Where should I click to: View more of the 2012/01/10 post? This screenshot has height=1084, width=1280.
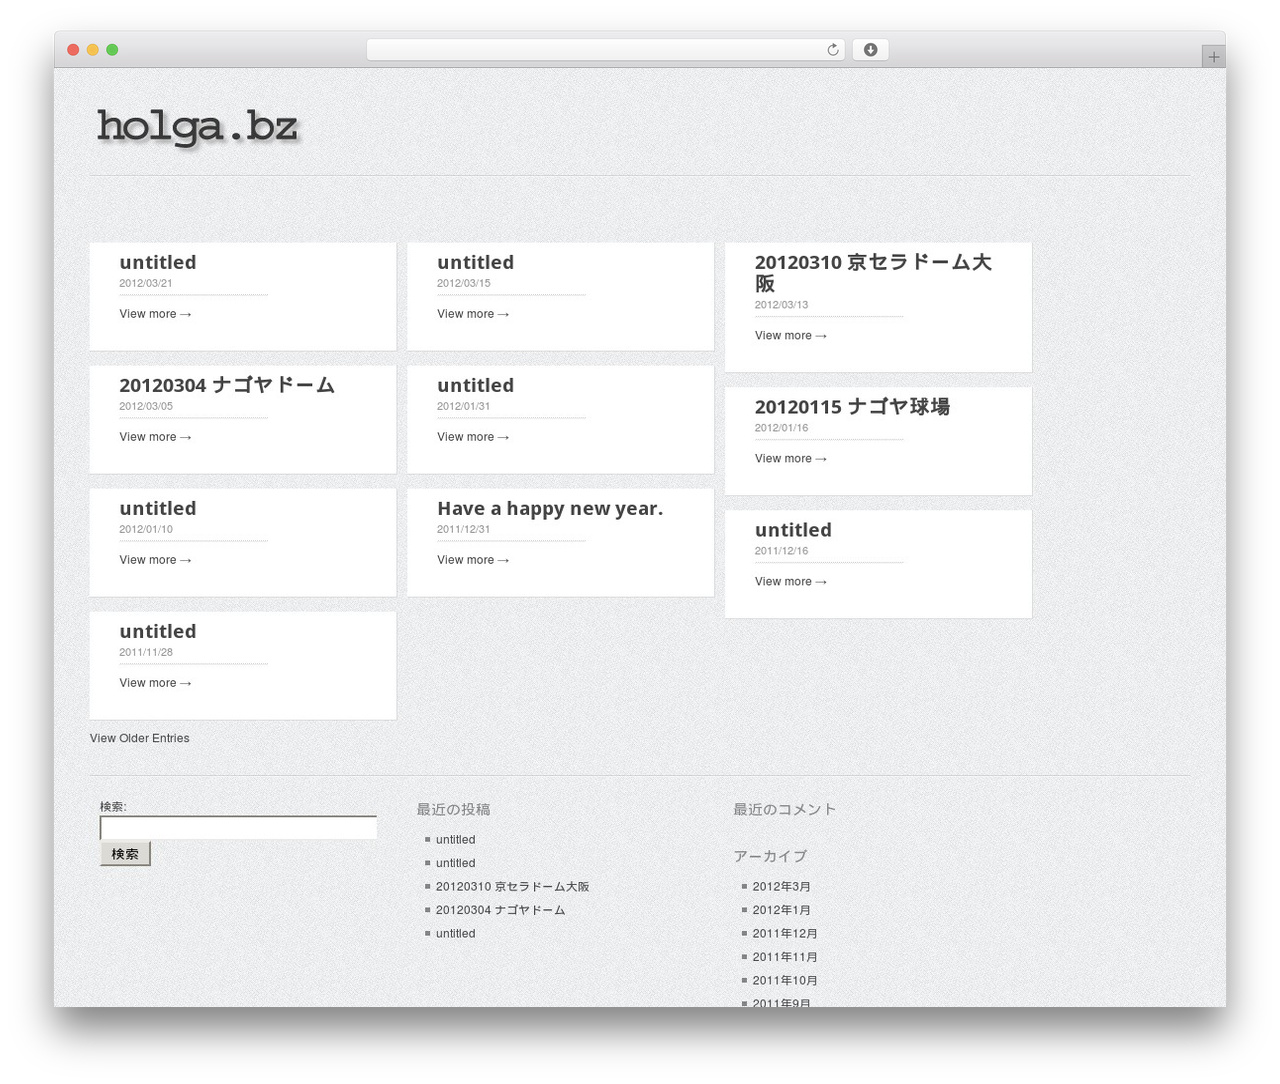pyautogui.click(x=155, y=560)
